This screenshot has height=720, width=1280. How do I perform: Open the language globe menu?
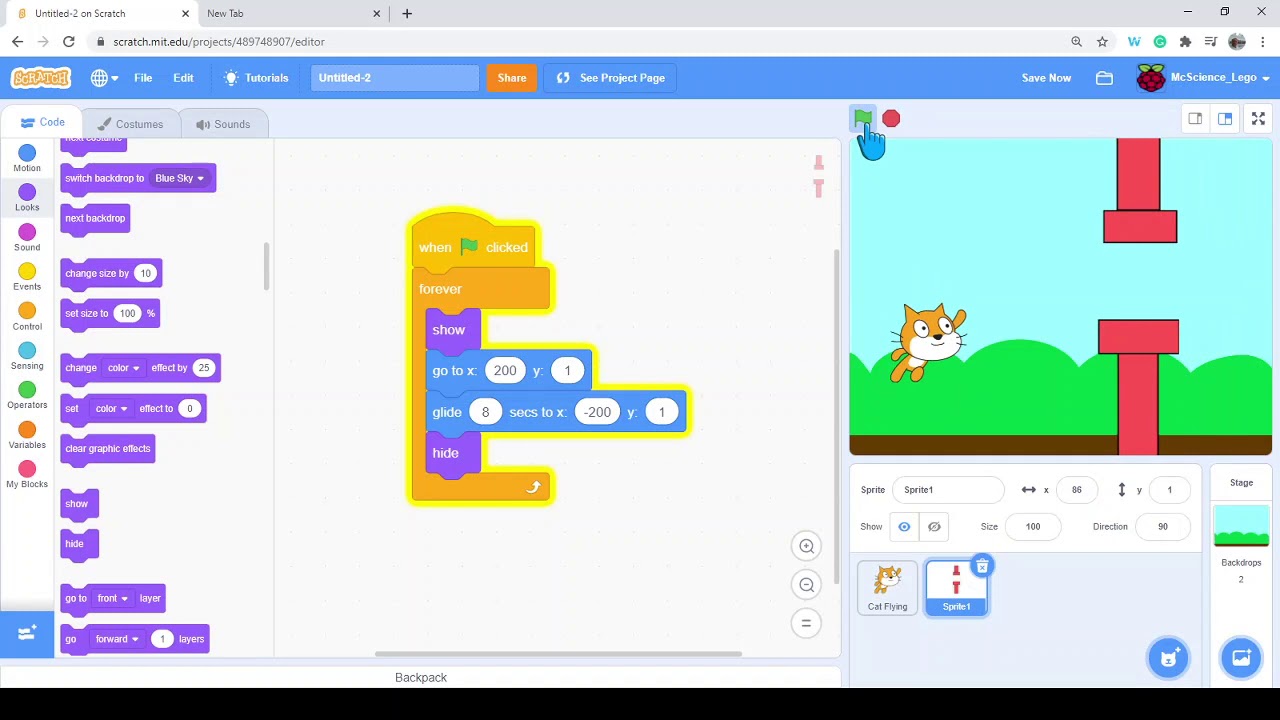104,77
